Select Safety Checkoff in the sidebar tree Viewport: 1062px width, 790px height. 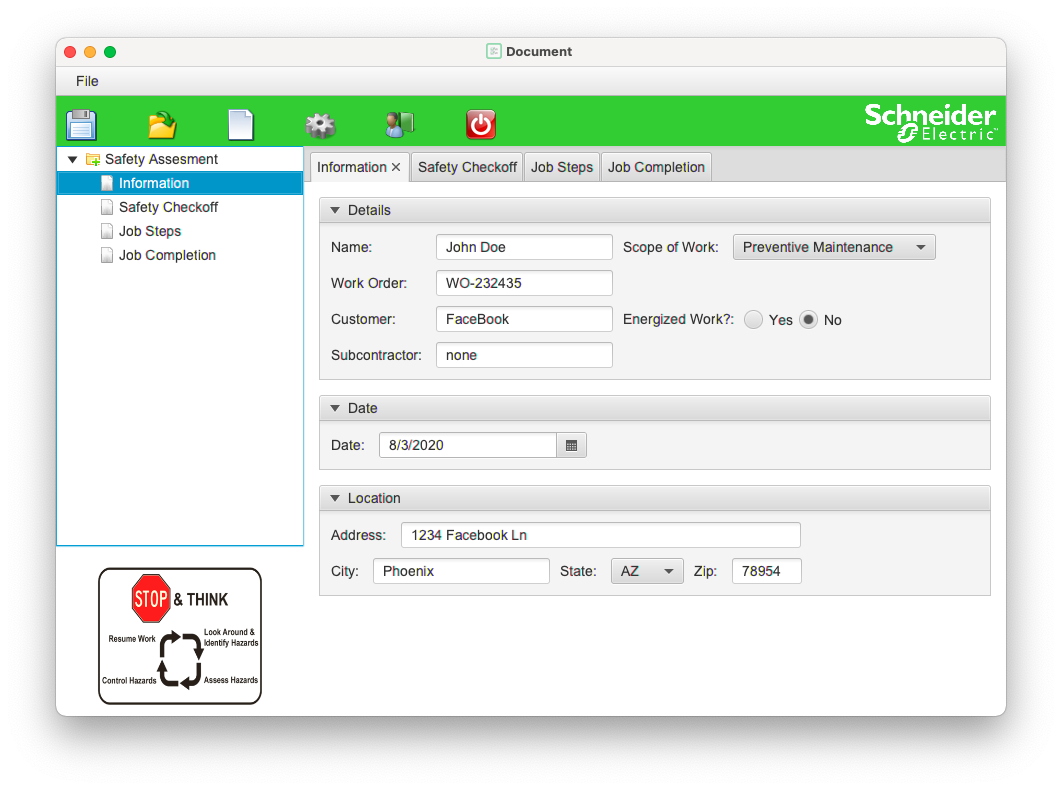click(169, 207)
